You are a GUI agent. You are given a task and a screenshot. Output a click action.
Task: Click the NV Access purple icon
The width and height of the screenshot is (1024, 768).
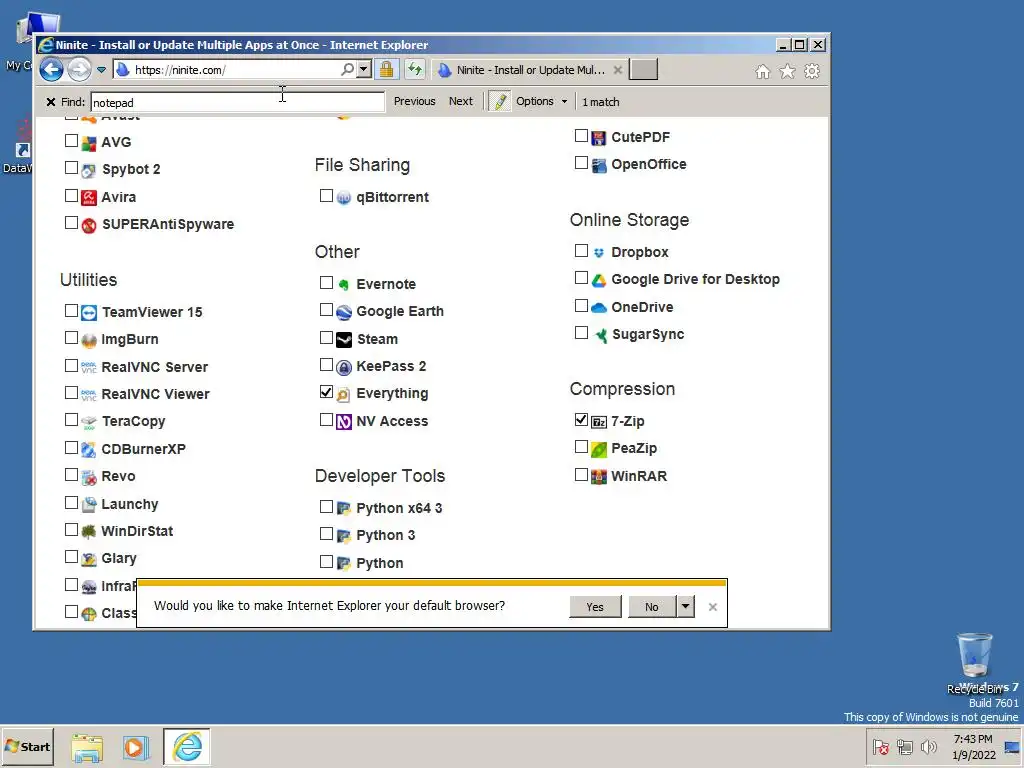tap(344, 422)
